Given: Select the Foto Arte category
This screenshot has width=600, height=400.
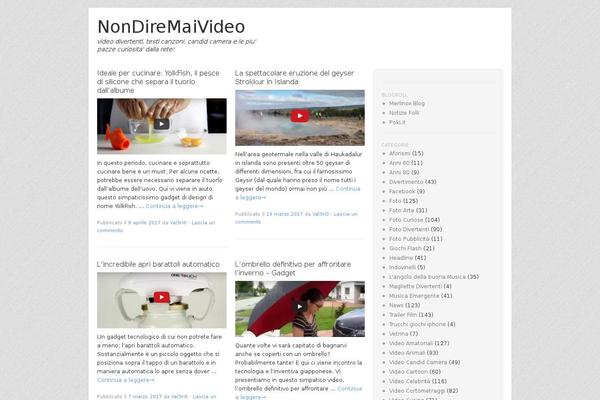Looking at the screenshot, I should coord(401,211).
